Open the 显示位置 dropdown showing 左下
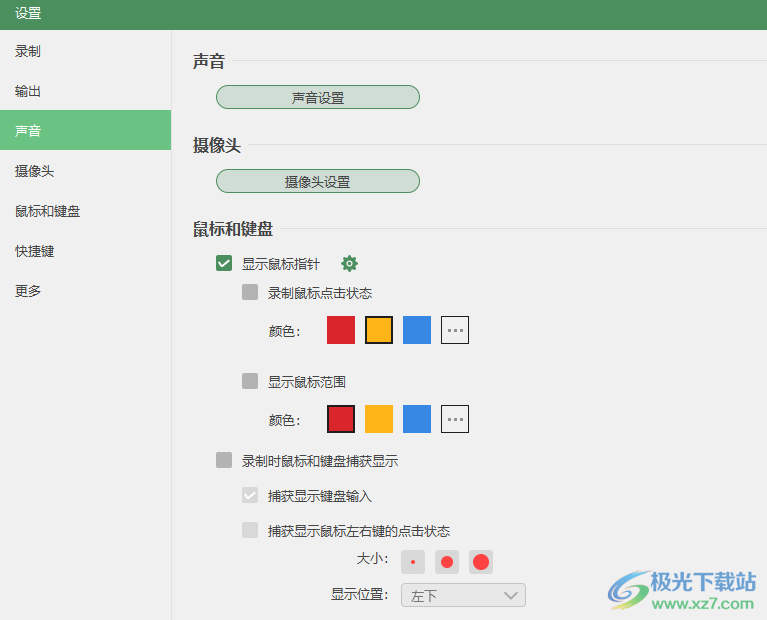Screen dimensions: 767x620 [463, 595]
